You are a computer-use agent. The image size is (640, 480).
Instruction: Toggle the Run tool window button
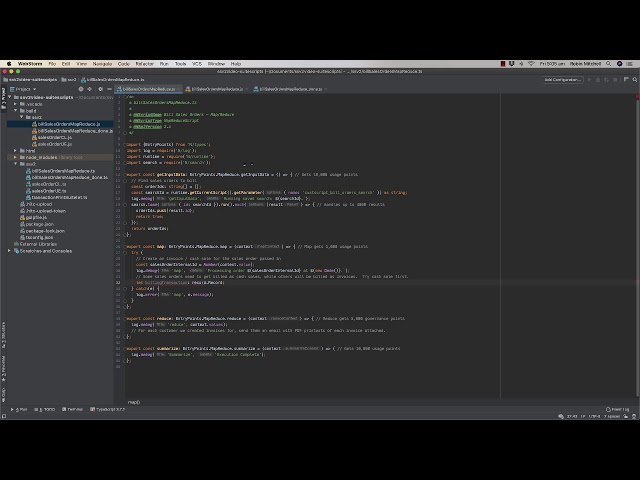pyautogui.click(x=19, y=409)
